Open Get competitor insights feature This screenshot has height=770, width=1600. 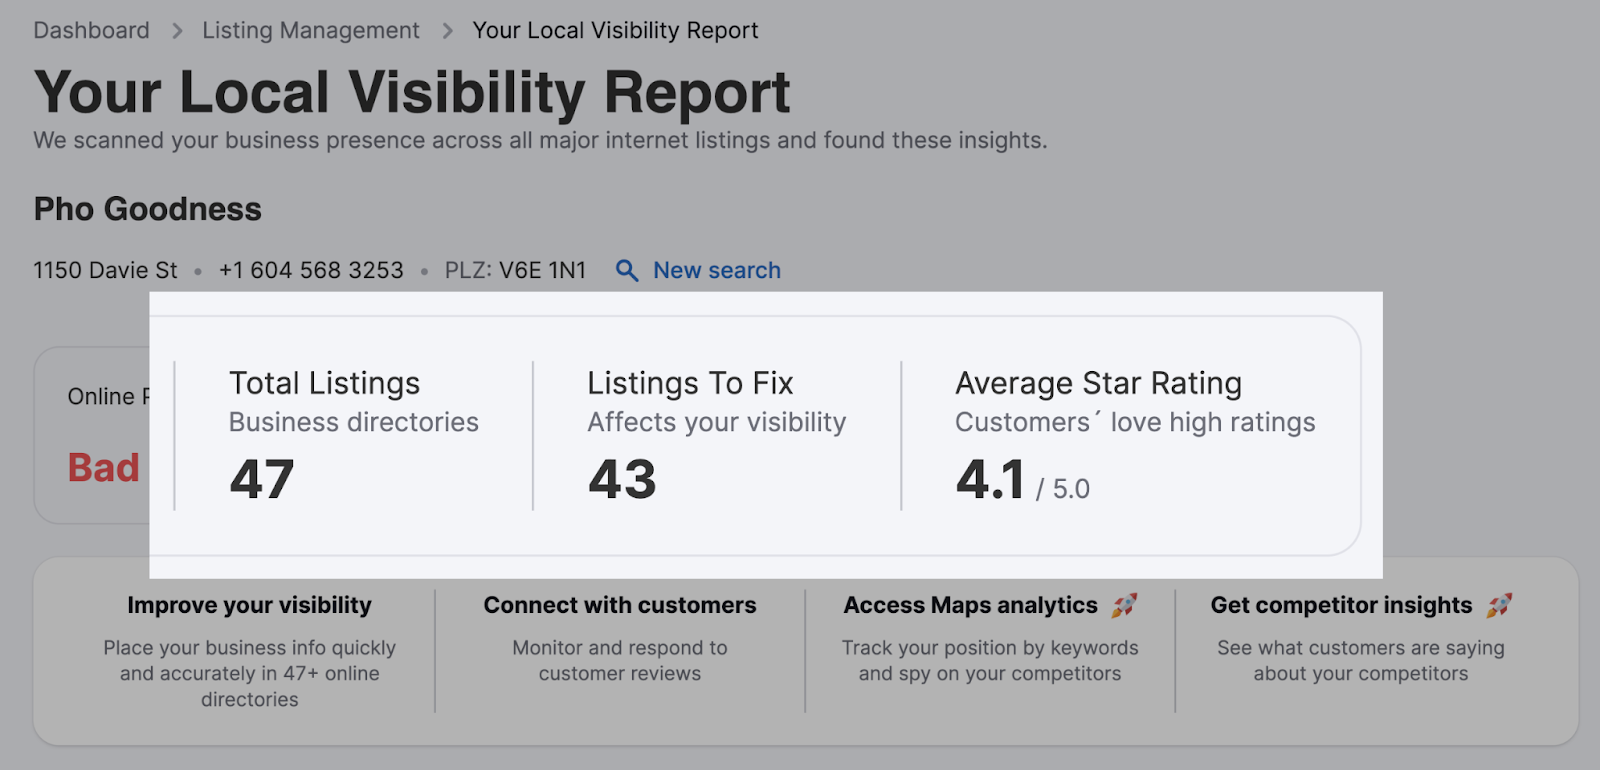point(1341,606)
